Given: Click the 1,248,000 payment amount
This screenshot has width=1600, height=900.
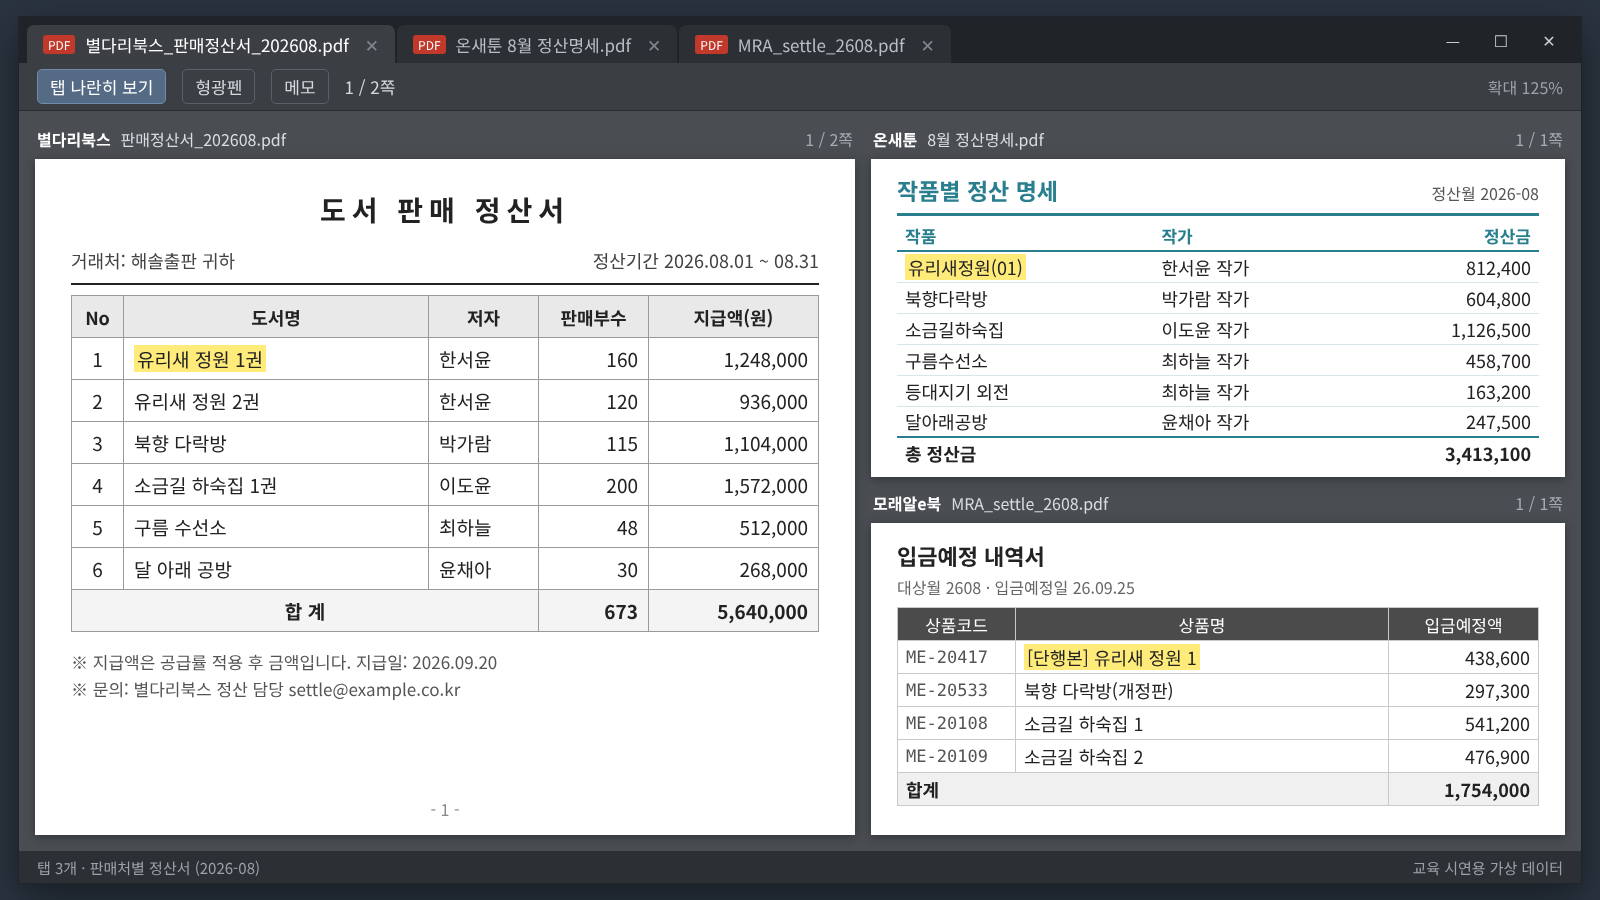Looking at the screenshot, I should (766, 360).
